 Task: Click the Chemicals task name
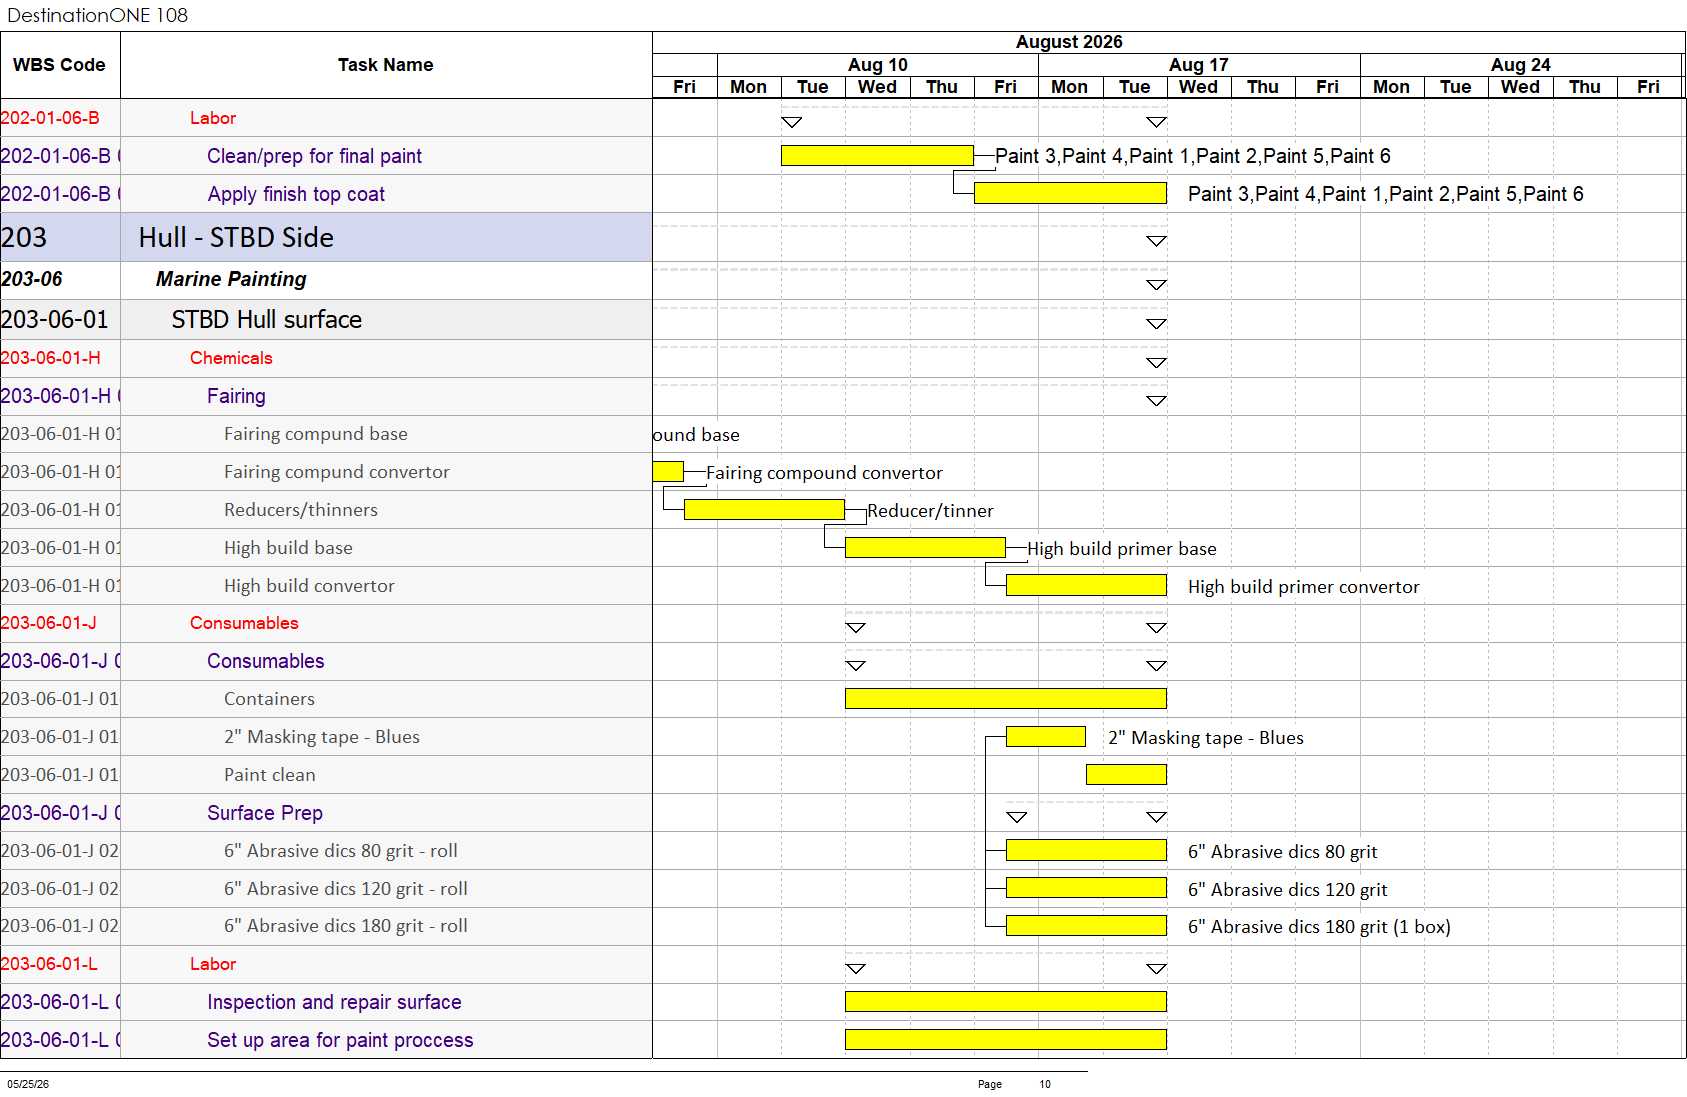click(x=231, y=358)
